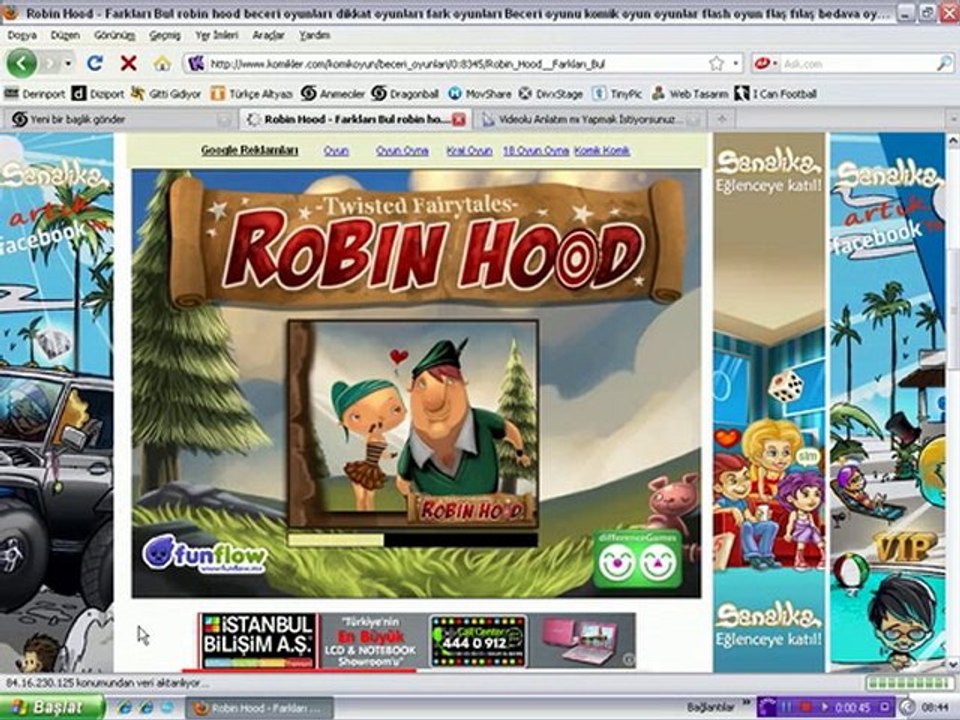Click the differenceGames green logo
The image size is (960, 720).
637,559
